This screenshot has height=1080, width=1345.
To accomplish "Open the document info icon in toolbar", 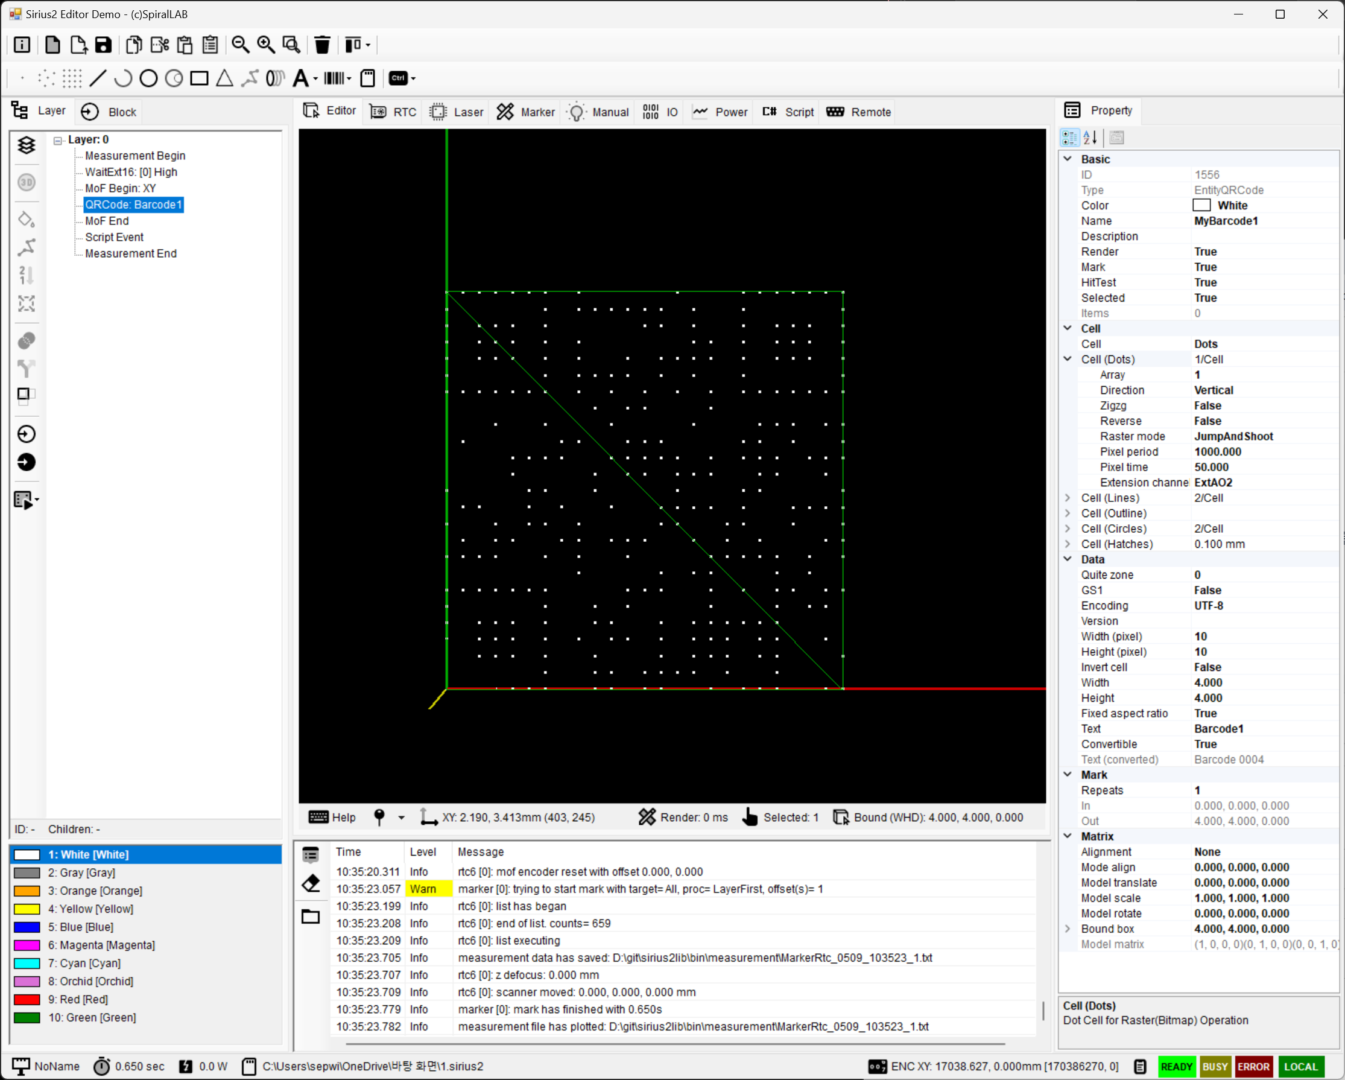I will (22, 45).
